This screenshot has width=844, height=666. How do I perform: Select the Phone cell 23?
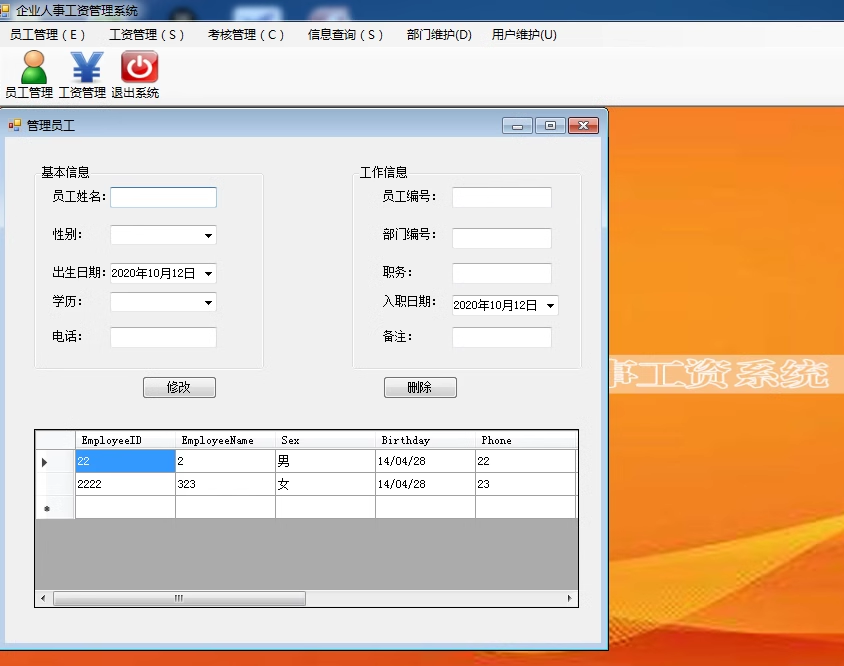pyautogui.click(x=526, y=484)
